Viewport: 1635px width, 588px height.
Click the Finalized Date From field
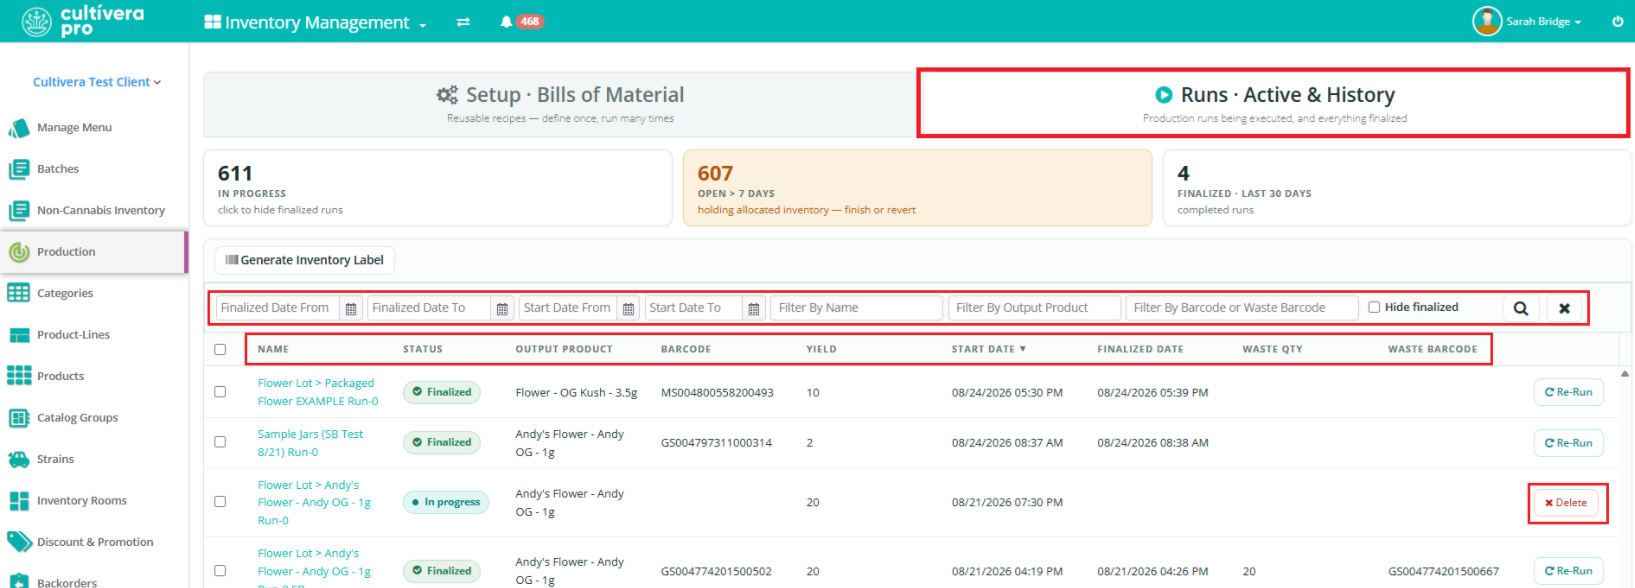(x=278, y=308)
